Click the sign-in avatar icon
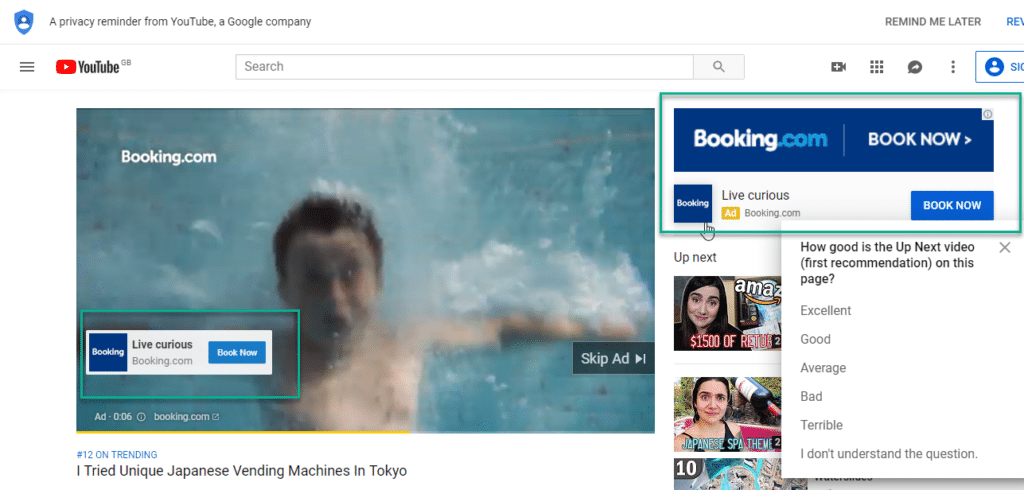The height and width of the screenshot is (490, 1024). click(994, 67)
